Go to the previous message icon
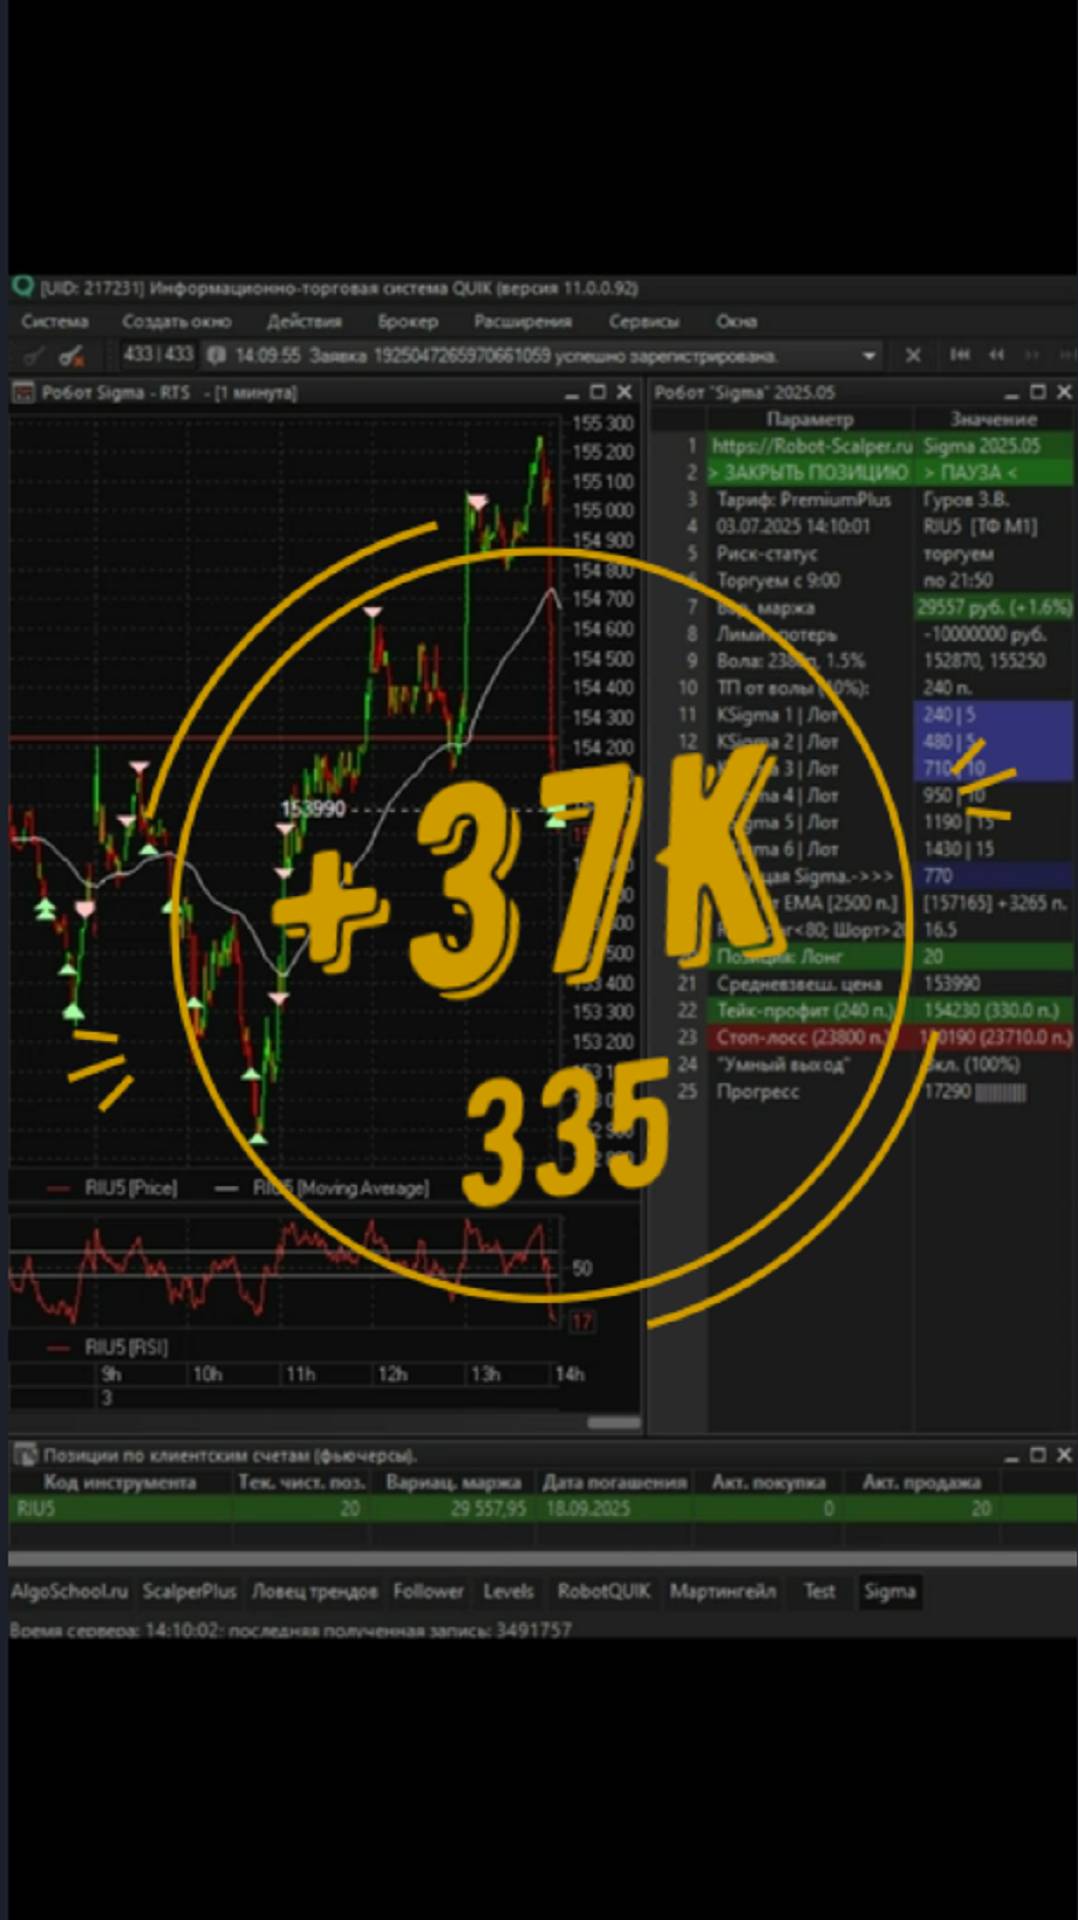The image size is (1078, 1920). pyautogui.click(x=997, y=354)
